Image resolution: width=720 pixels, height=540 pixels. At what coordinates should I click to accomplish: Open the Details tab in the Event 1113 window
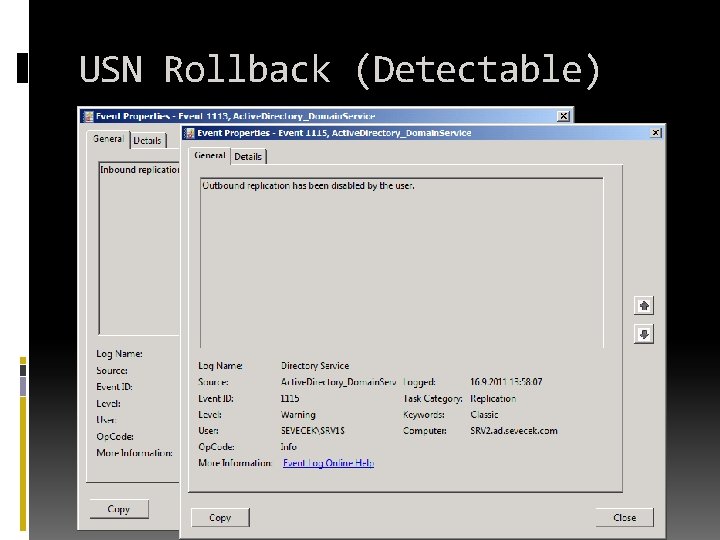click(147, 141)
